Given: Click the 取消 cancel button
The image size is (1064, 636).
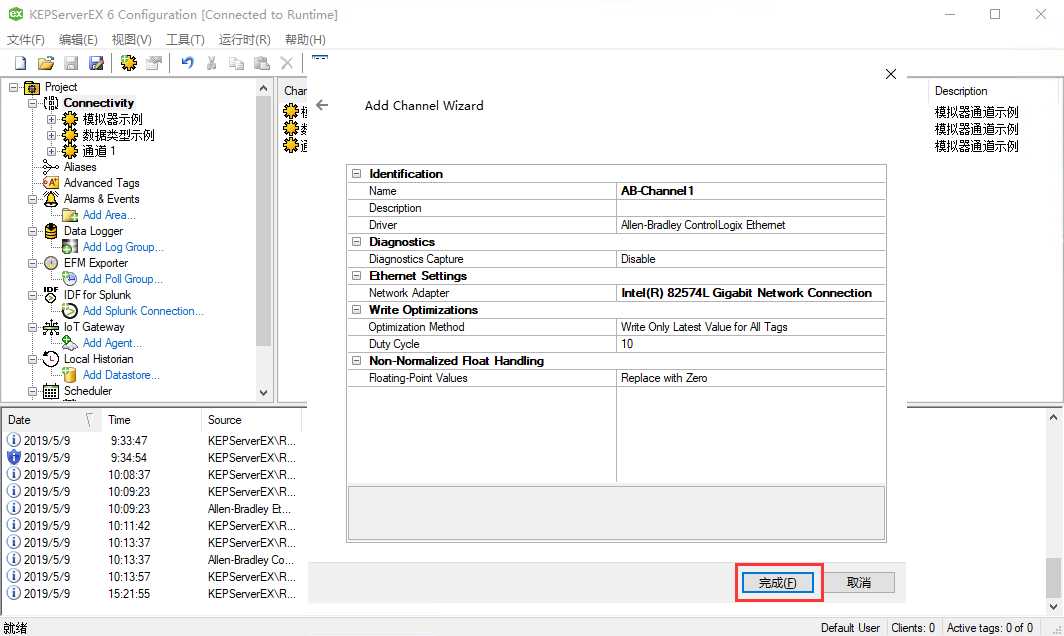Looking at the screenshot, I should click(x=858, y=582).
